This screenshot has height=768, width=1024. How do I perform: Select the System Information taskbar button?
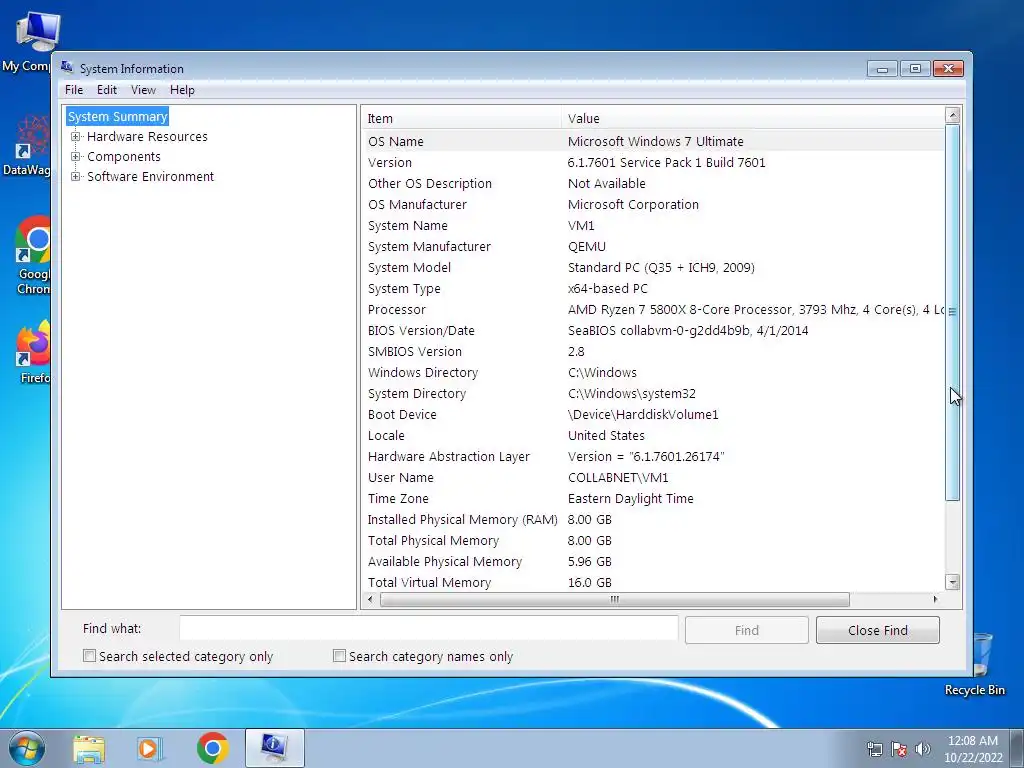274,748
